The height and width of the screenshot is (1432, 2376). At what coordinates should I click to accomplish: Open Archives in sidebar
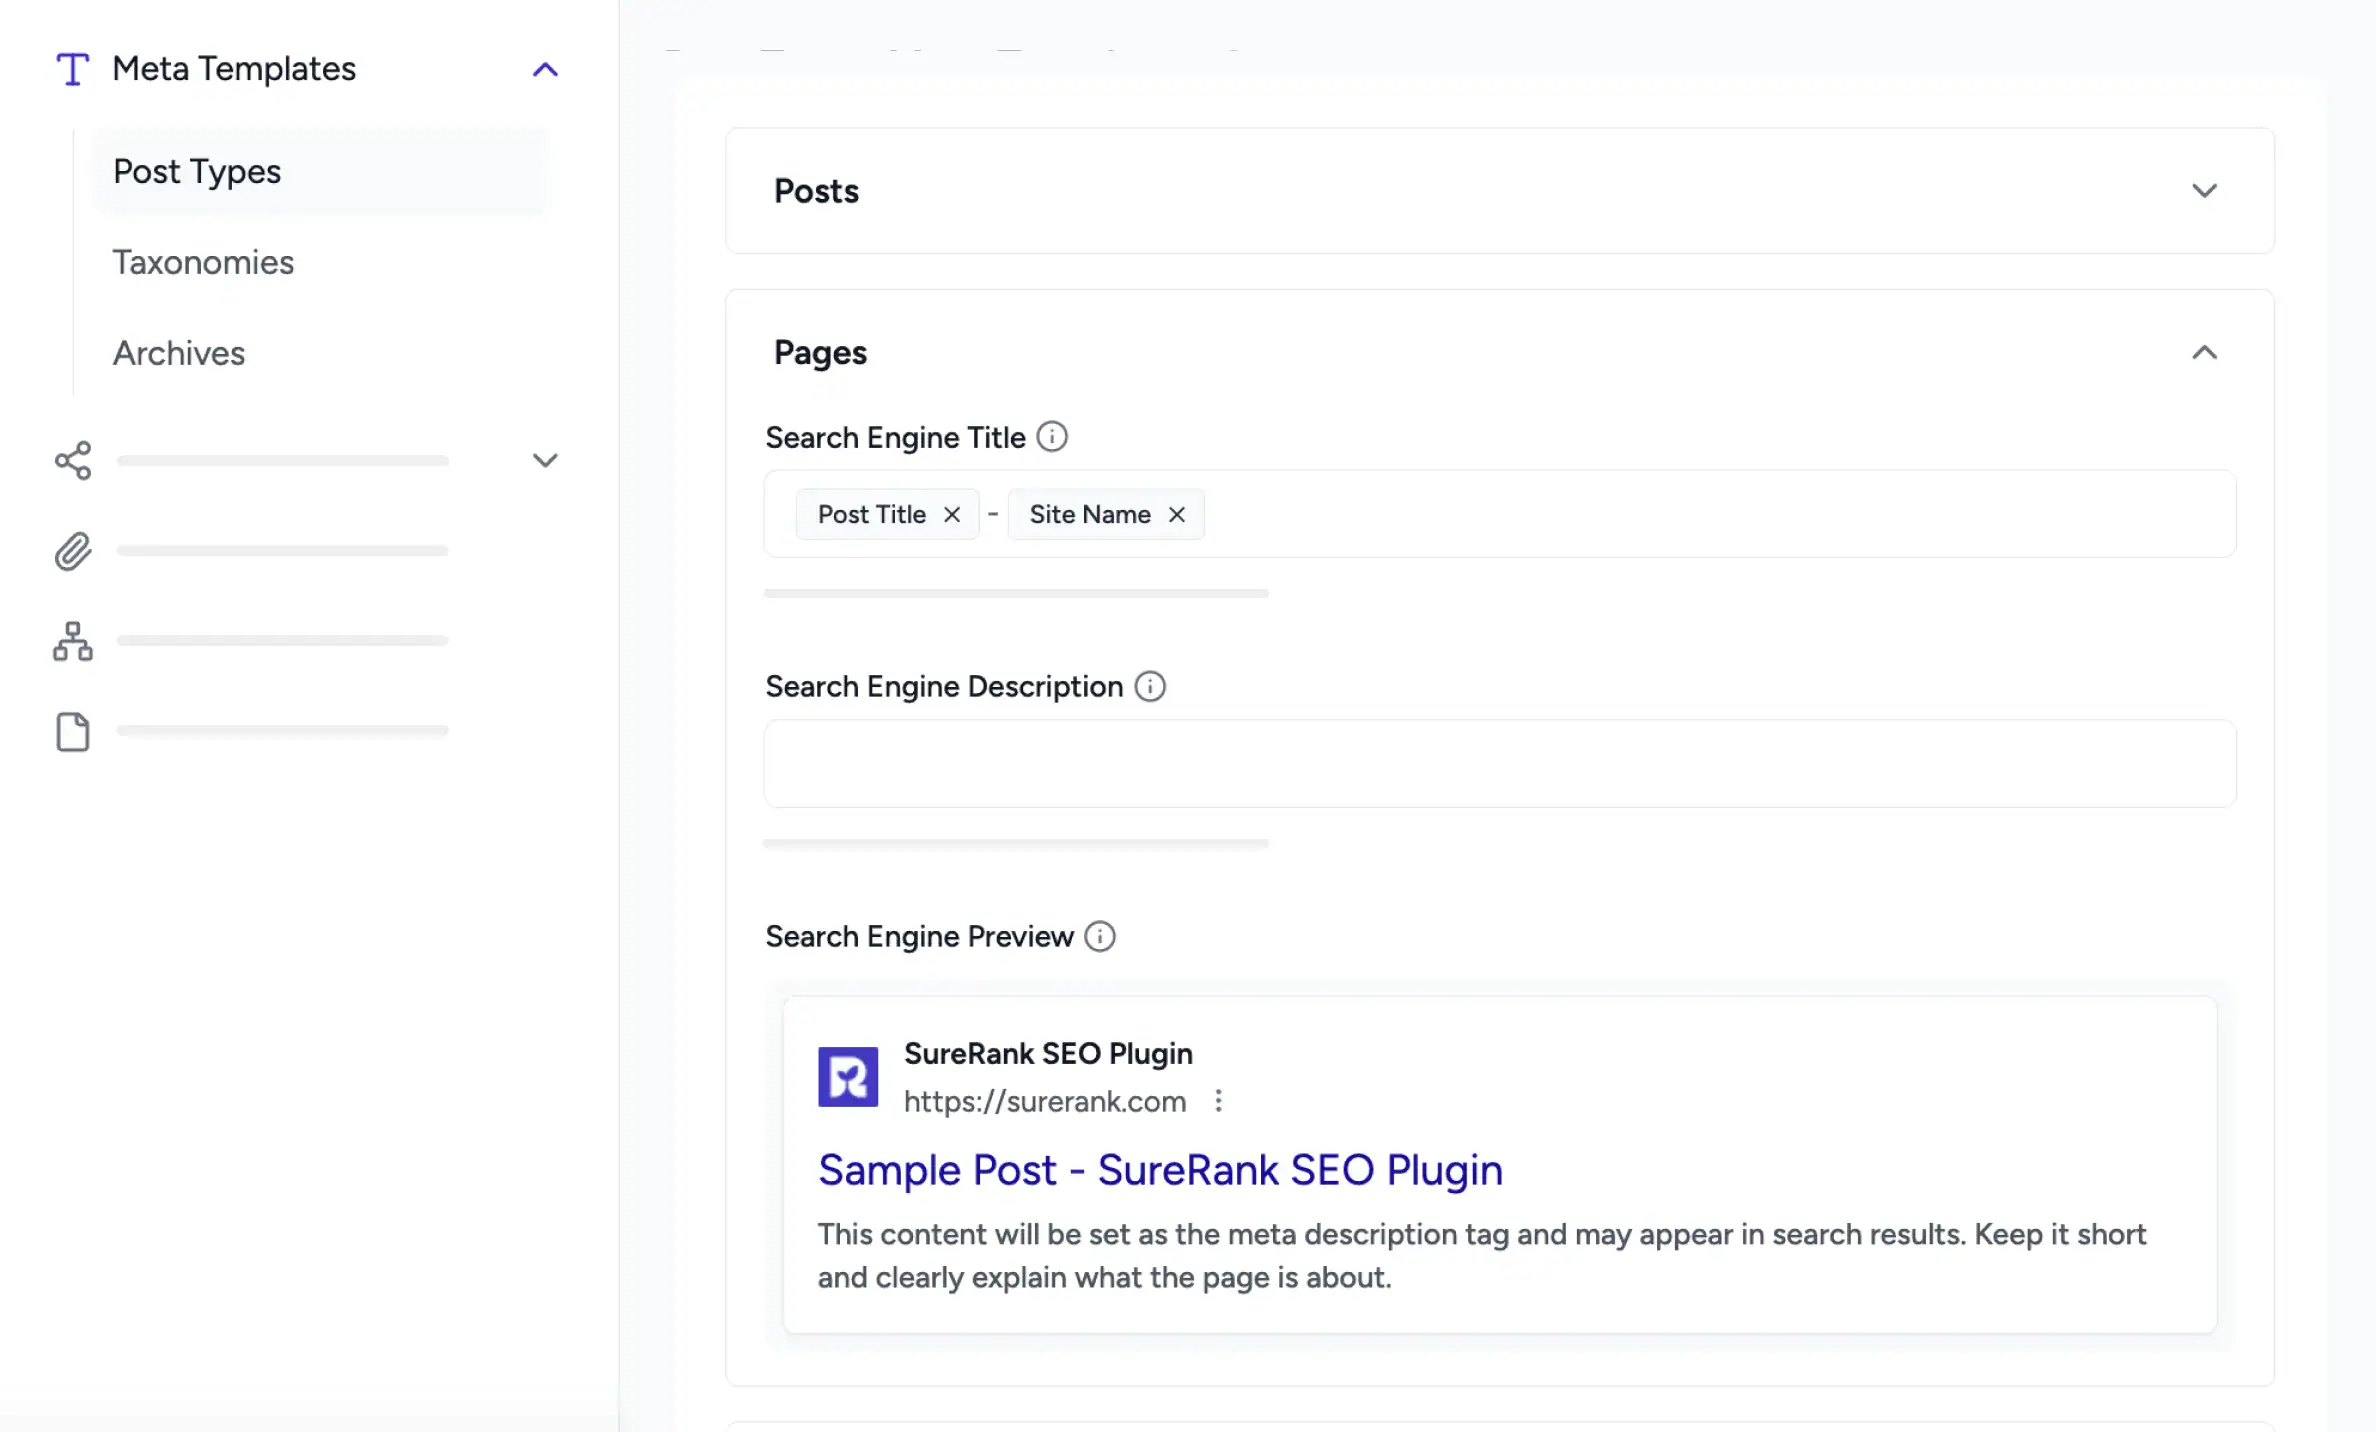tap(179, 353)
